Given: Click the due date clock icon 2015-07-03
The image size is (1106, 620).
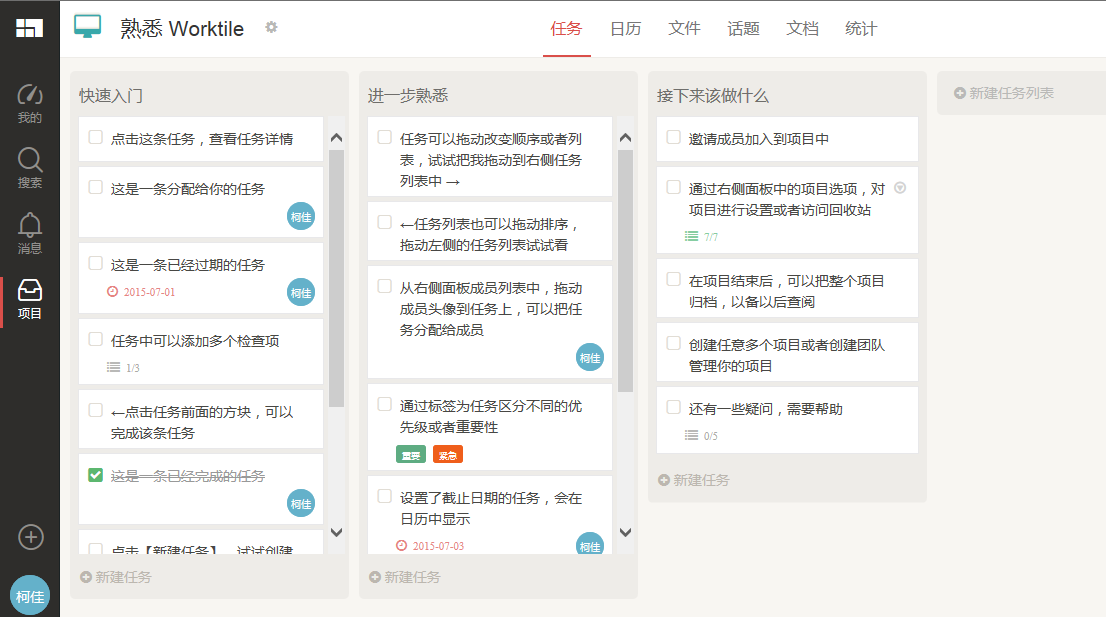Looking at the screenshot, I should [x=401, y=545].
